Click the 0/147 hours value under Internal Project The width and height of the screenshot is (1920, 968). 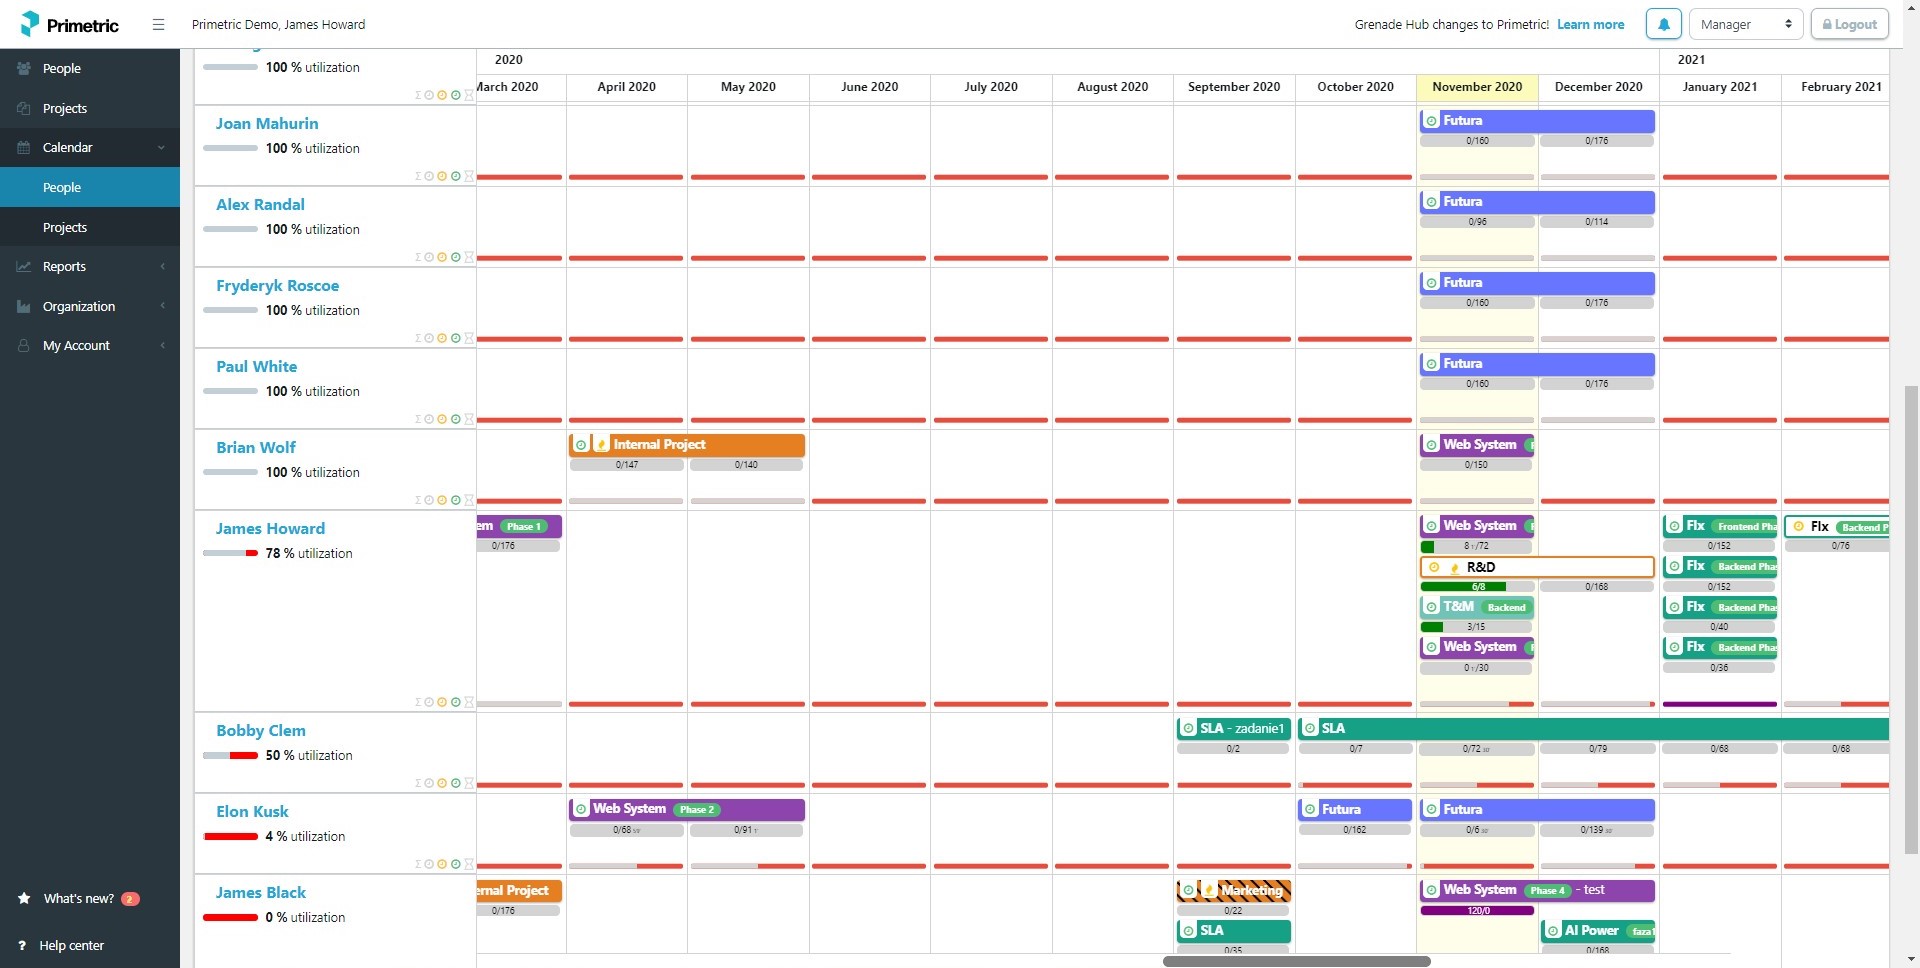[x=627, y=465]
